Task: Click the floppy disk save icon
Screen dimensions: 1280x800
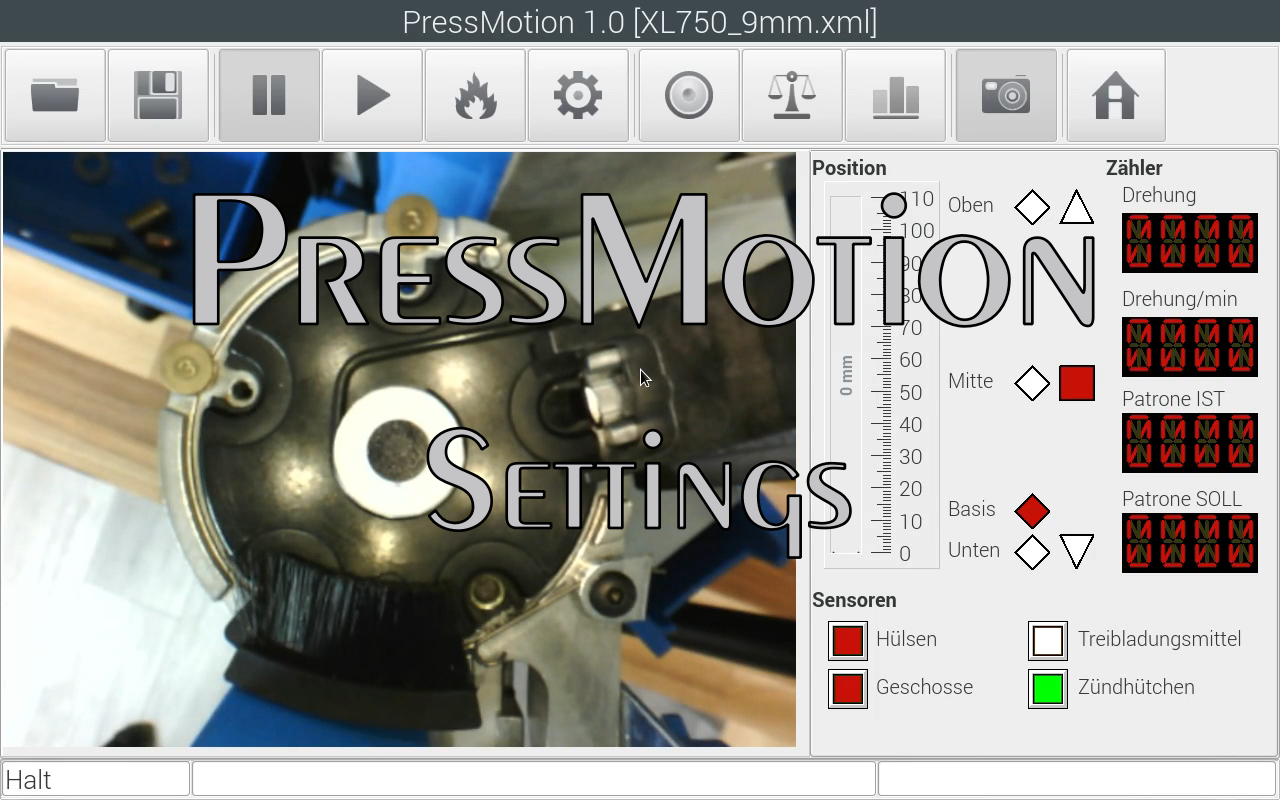Action: coord(158,96)
